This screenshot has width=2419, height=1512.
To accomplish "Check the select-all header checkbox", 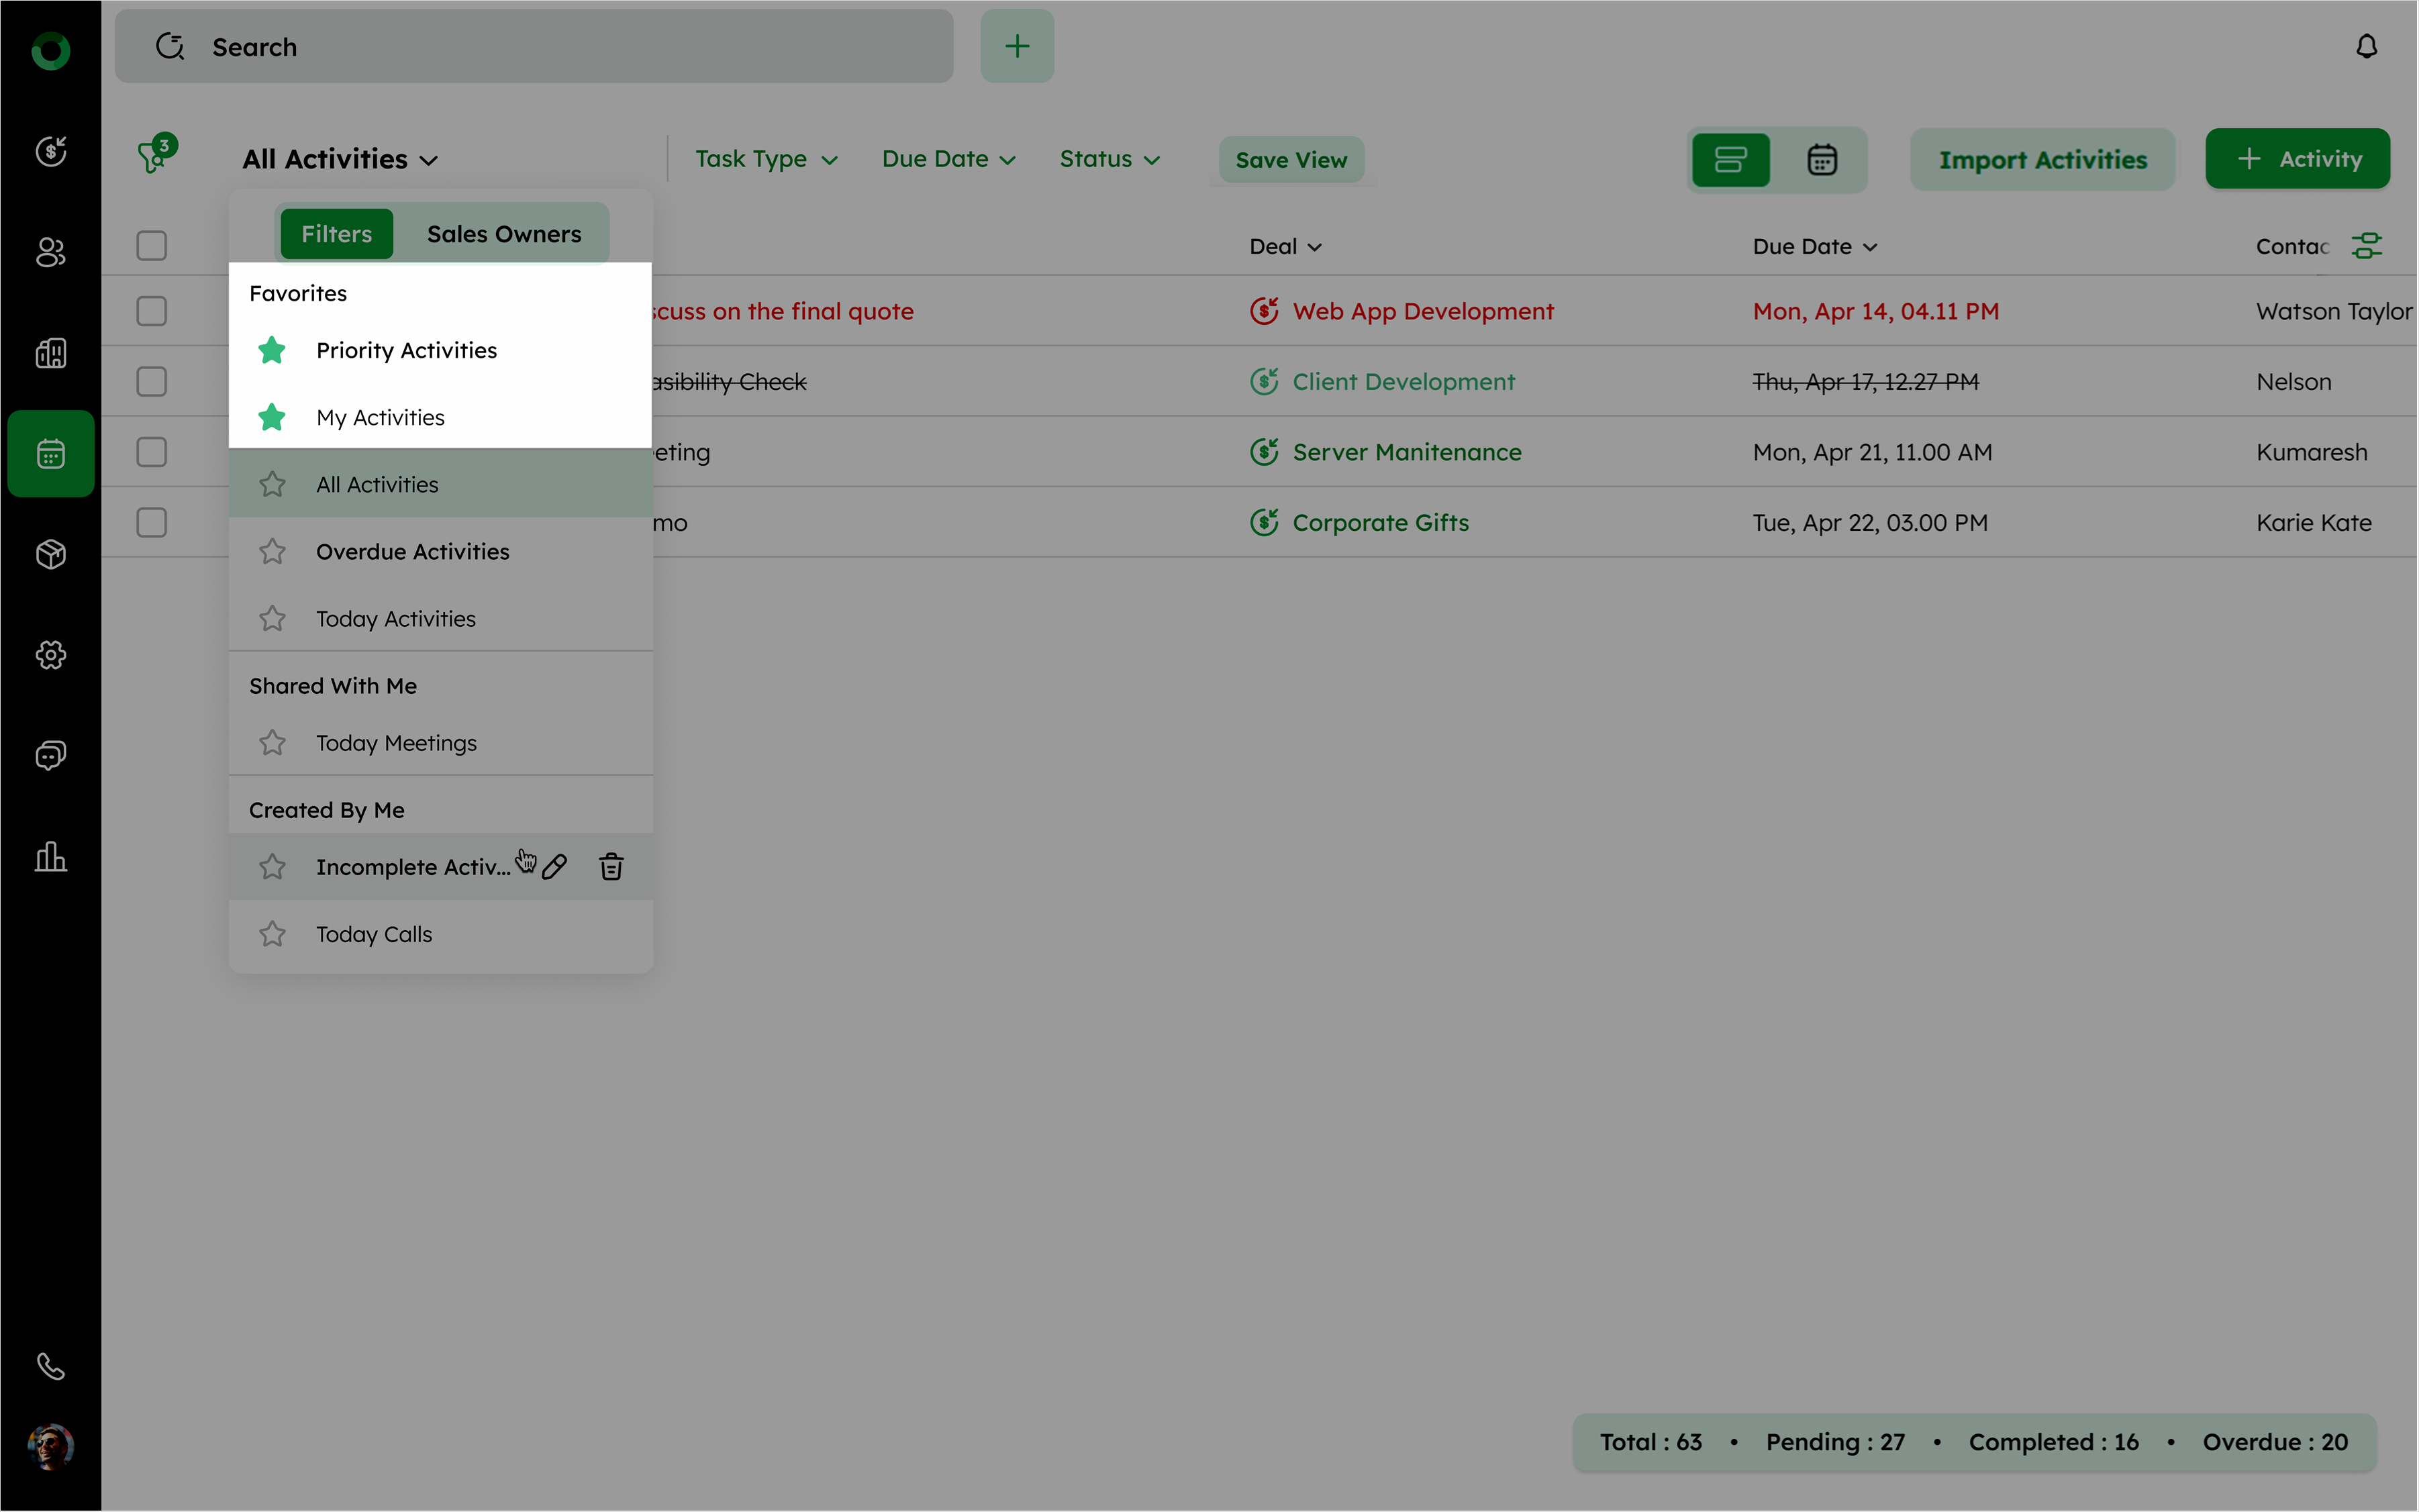I will point(151,246).
